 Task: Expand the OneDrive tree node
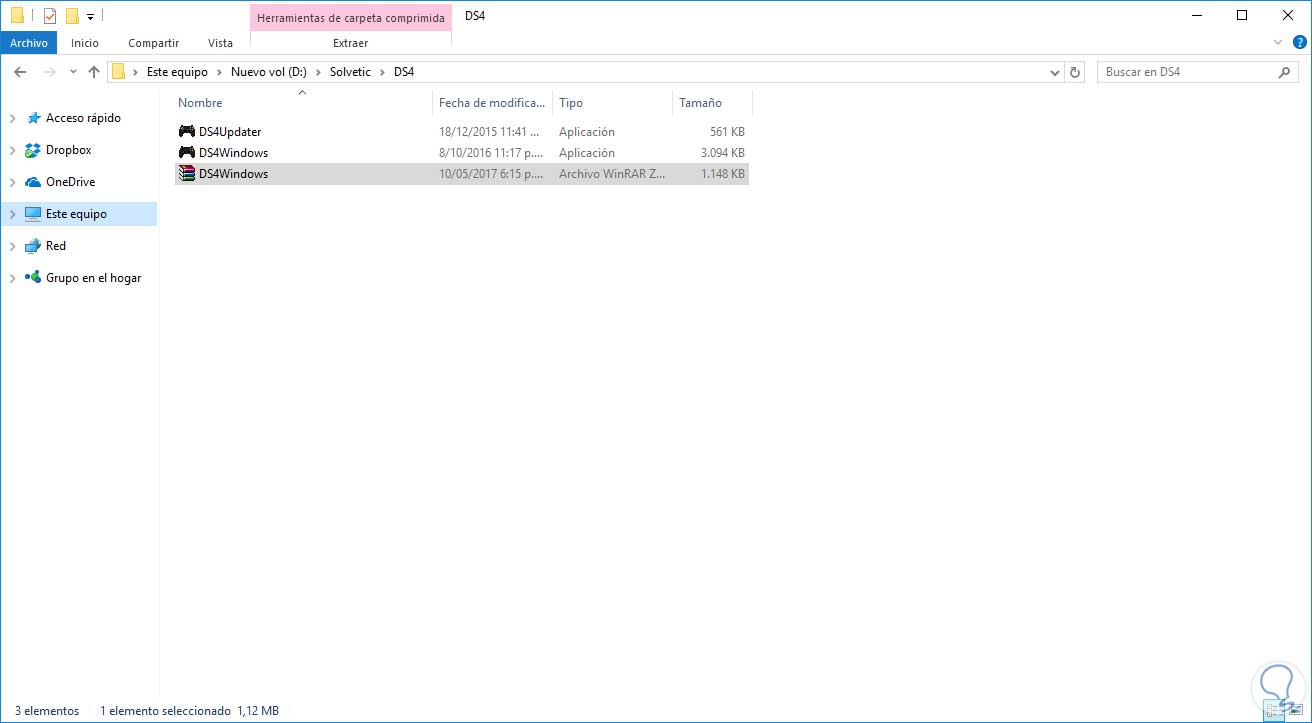click(x=12, y=182)
